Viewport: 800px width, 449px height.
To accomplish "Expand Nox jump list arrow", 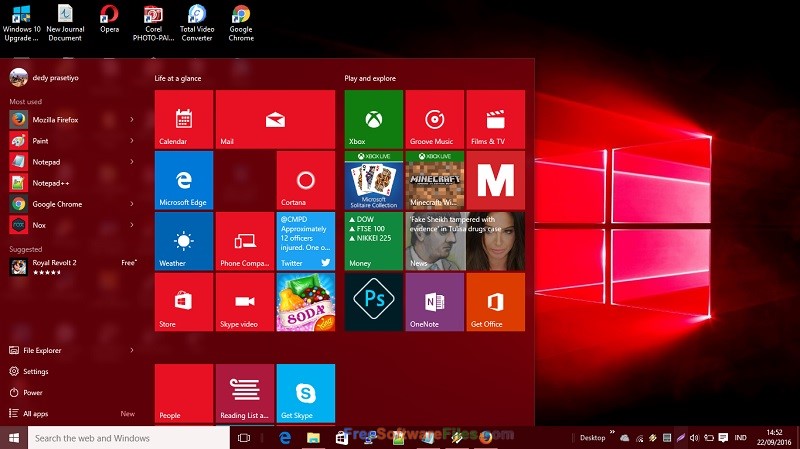I will pyautogui.click(x=132, y=224).
